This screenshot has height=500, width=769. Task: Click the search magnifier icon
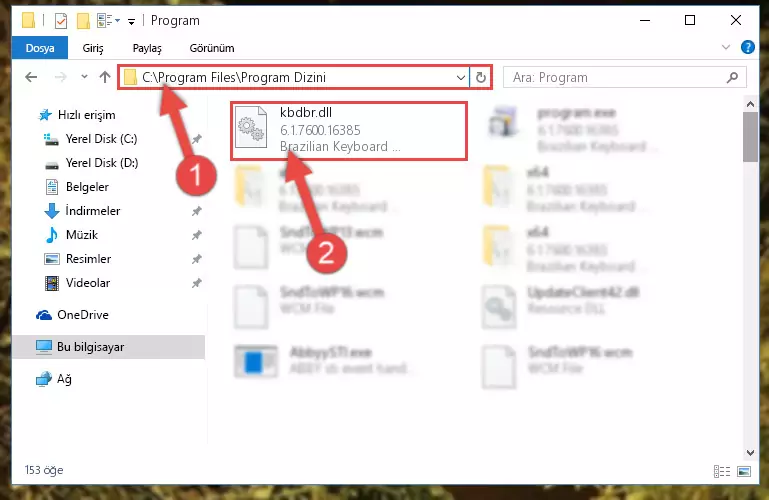[732, 77]
